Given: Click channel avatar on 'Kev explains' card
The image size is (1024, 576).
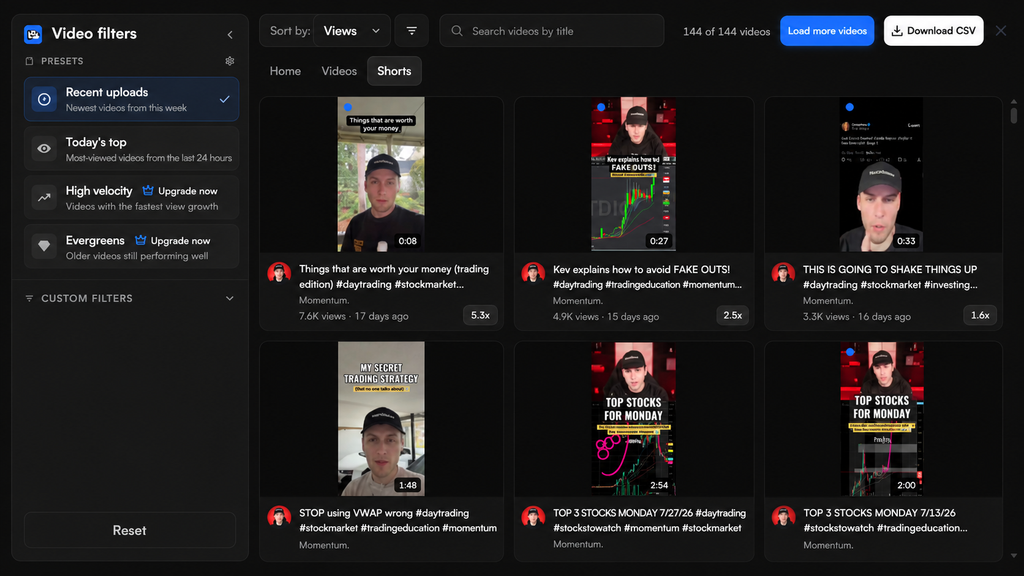Looking at the screenshot, I should pyautogui.click(x=533, y=272).
